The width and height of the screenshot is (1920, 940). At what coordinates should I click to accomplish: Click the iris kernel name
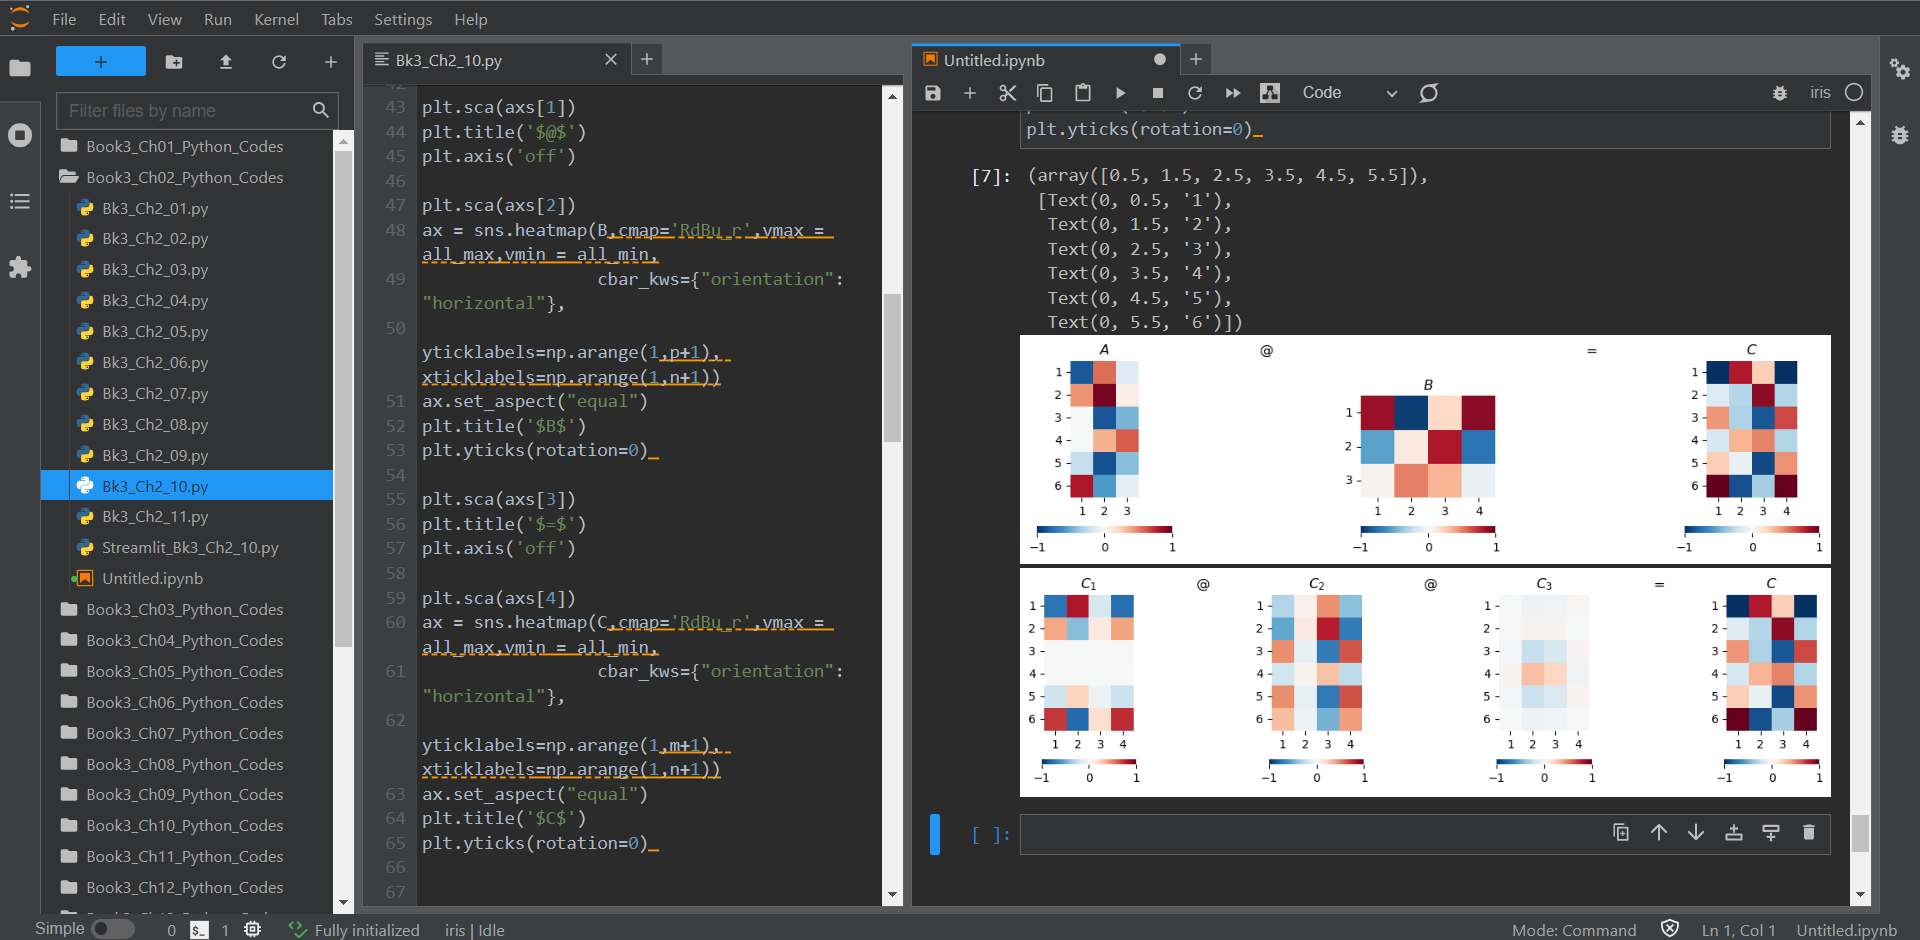pyautogui.click(x=1820, y=93)
